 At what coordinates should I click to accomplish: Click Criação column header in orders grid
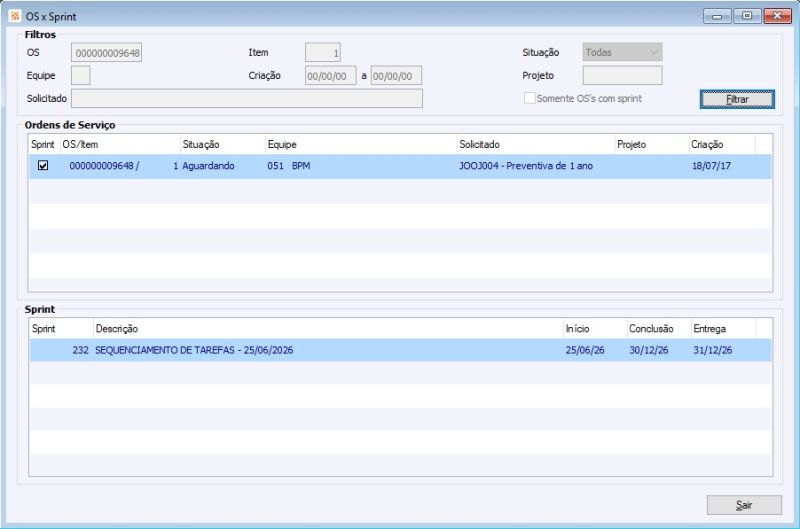(722, 144)
